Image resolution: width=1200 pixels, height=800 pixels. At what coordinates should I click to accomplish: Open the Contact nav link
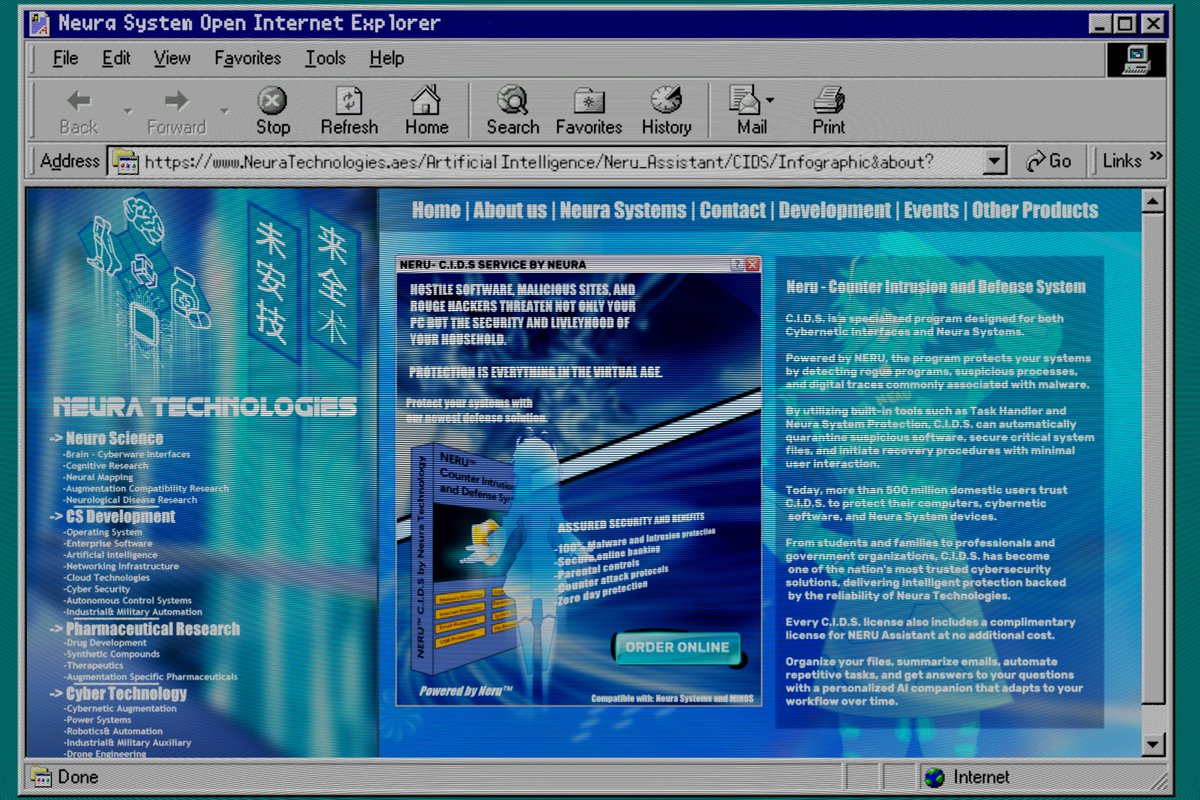[733, 210]
